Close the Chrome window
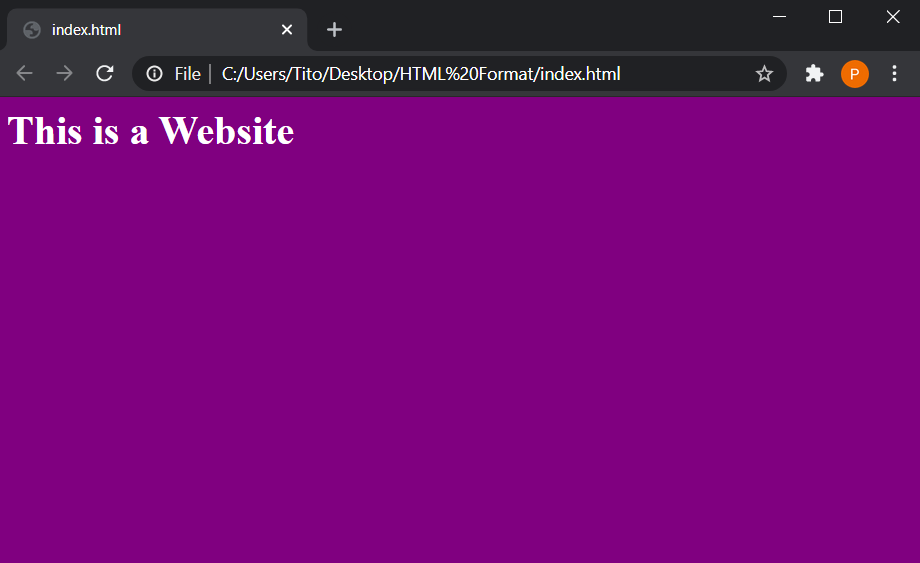 tap(893, 16)
